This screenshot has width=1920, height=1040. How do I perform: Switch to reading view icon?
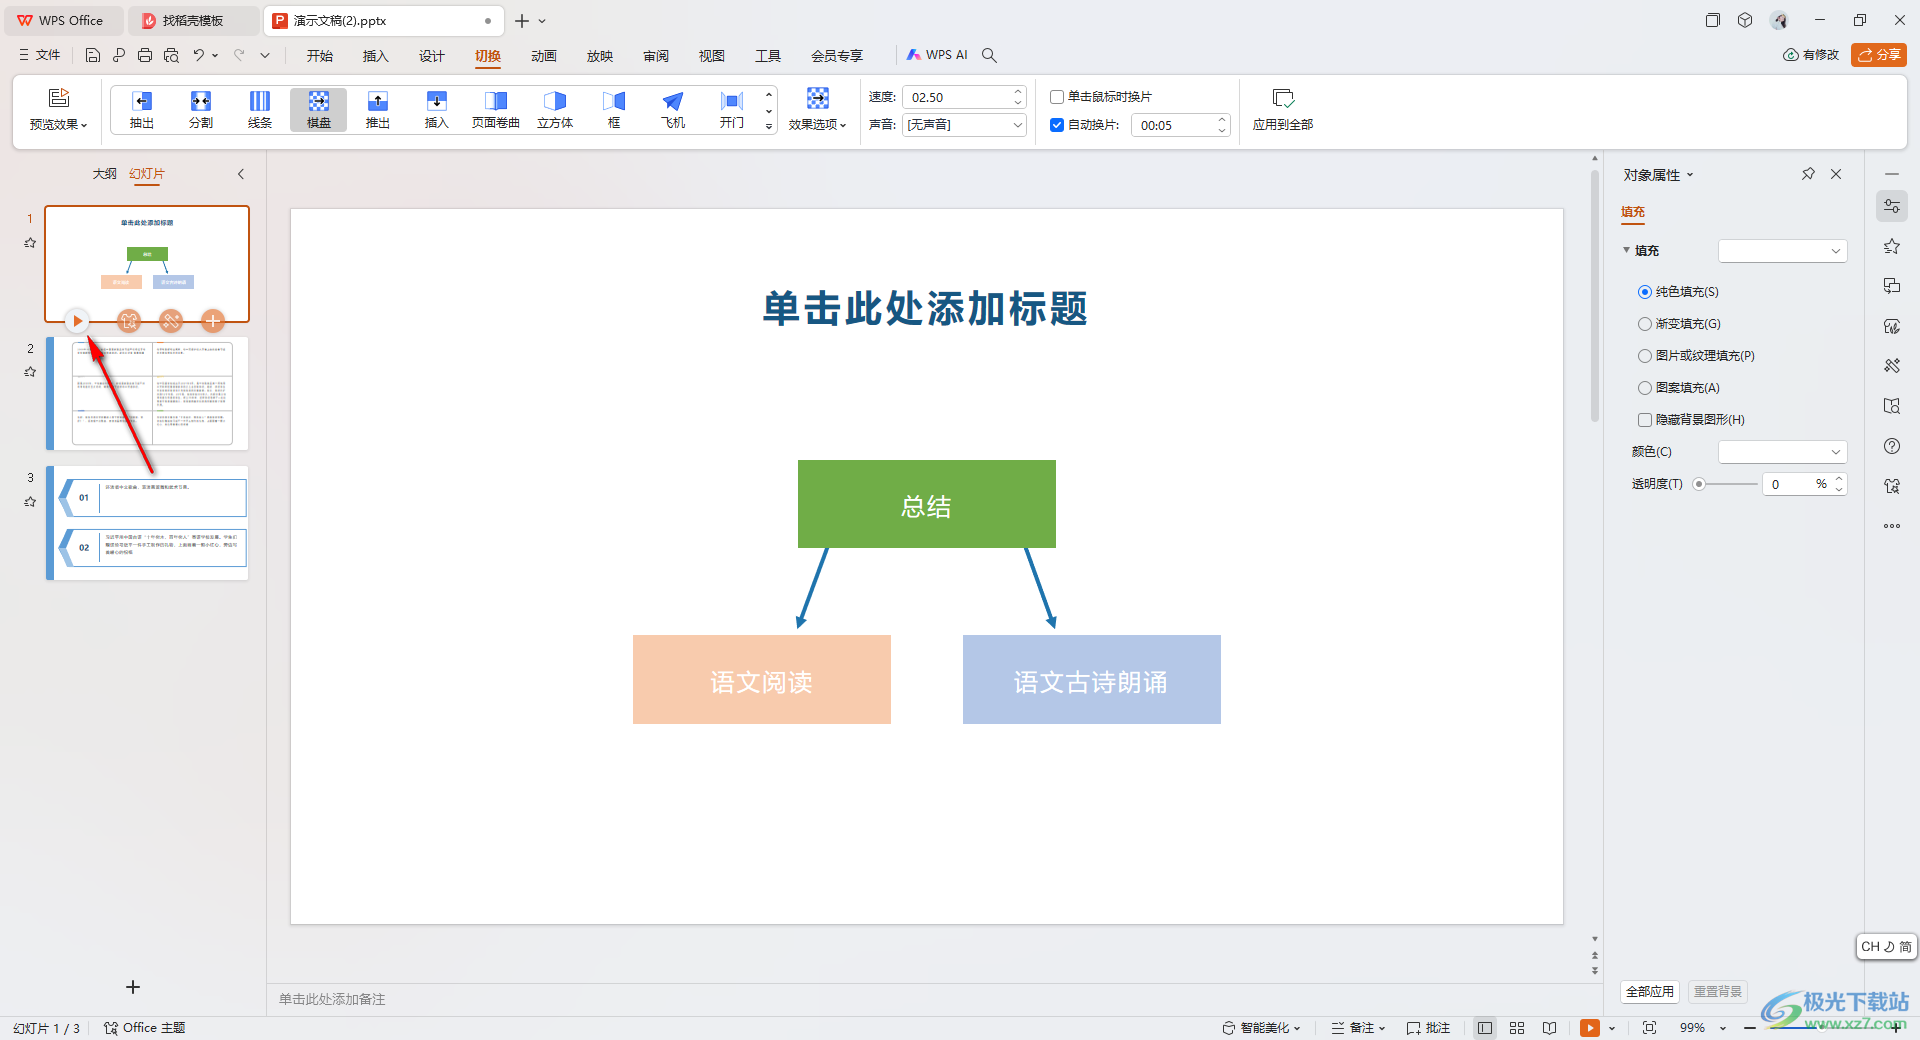point(1549,1028)
